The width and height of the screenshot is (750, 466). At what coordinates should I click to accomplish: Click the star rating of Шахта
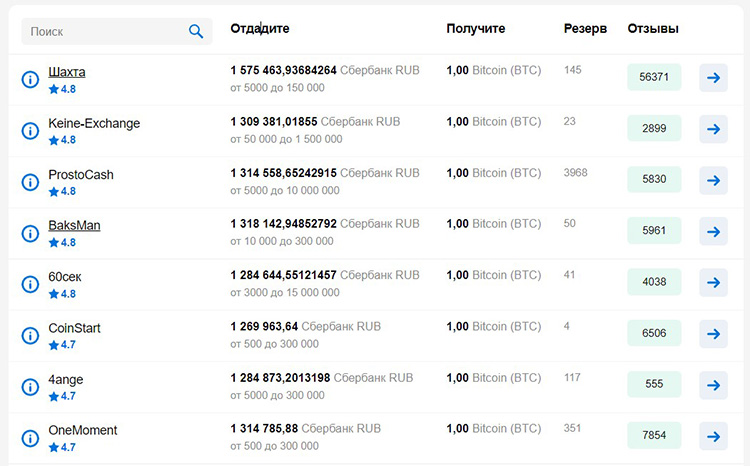pyautogui.click(x=62, y=89)
